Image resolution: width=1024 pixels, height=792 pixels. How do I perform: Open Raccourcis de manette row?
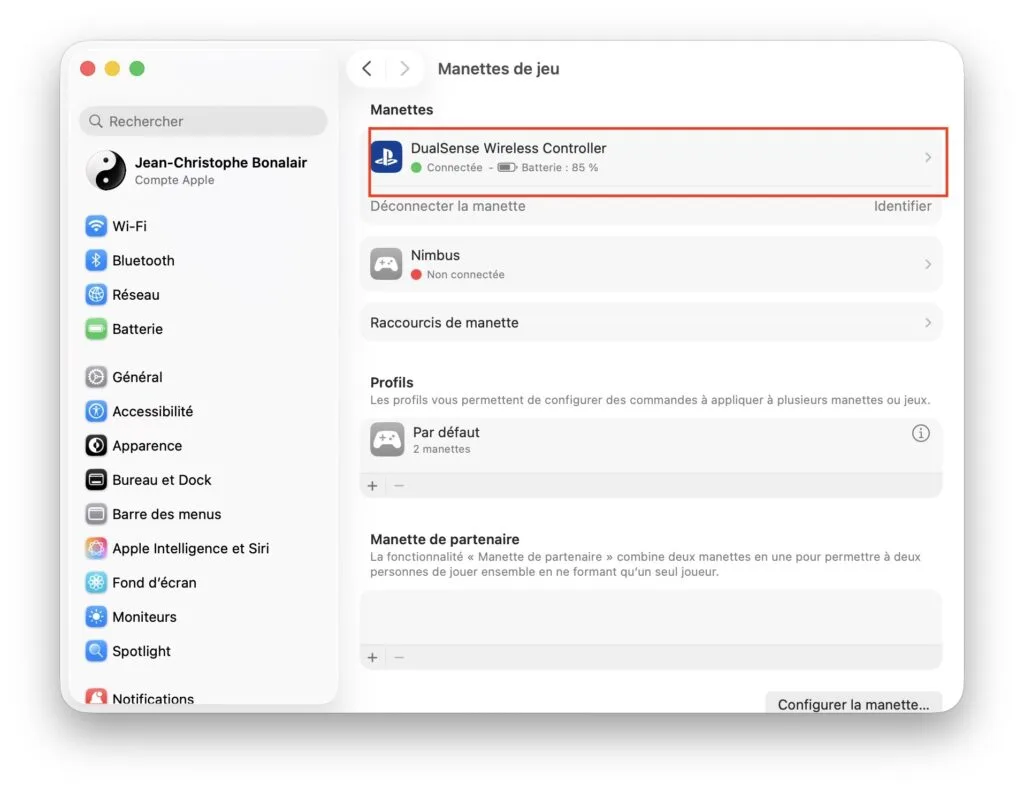pos(650,323)
